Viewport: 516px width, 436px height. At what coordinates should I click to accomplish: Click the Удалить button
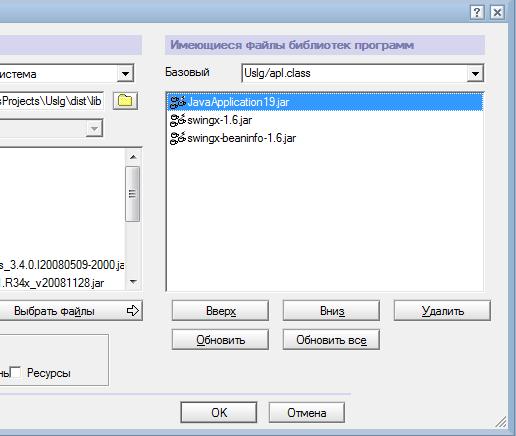point(442,311)
